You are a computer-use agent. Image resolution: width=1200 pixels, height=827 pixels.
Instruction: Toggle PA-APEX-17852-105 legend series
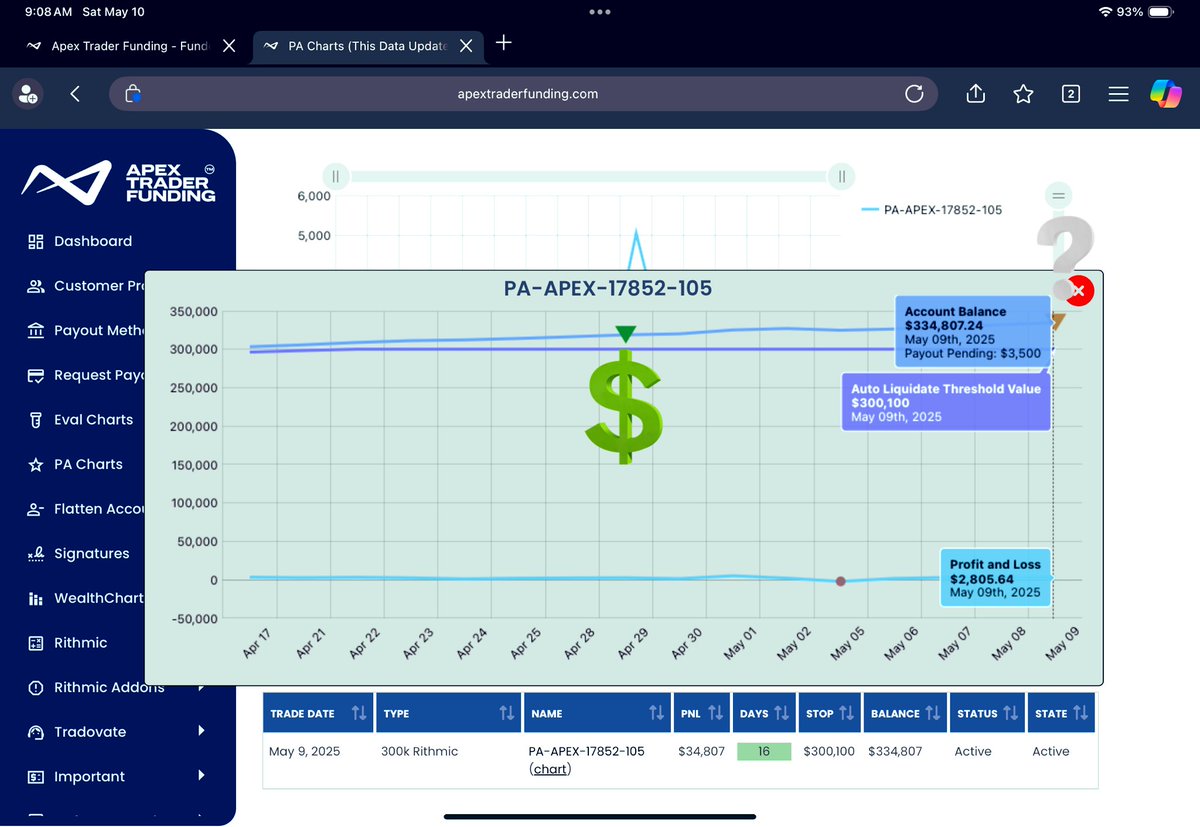tap(931, 210)
